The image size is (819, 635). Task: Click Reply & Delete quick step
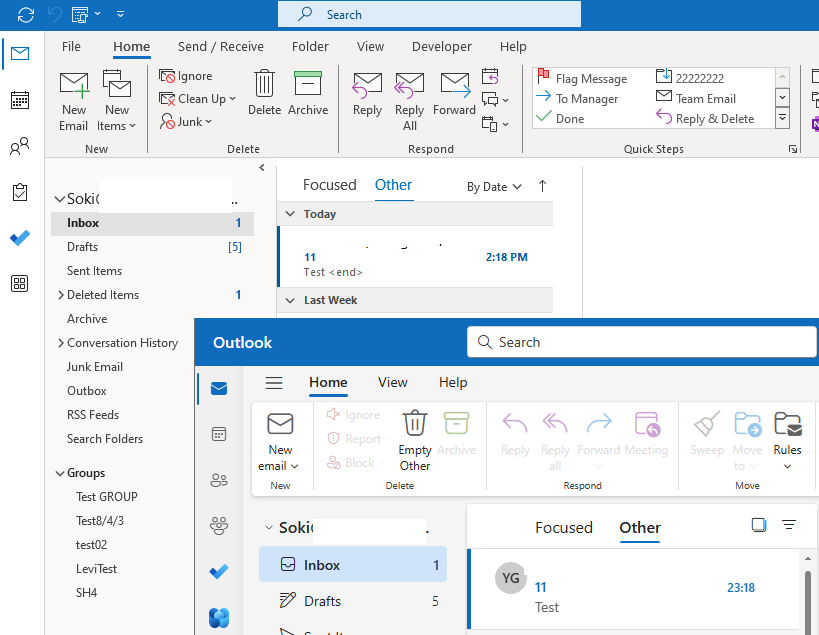coord(705,119)
